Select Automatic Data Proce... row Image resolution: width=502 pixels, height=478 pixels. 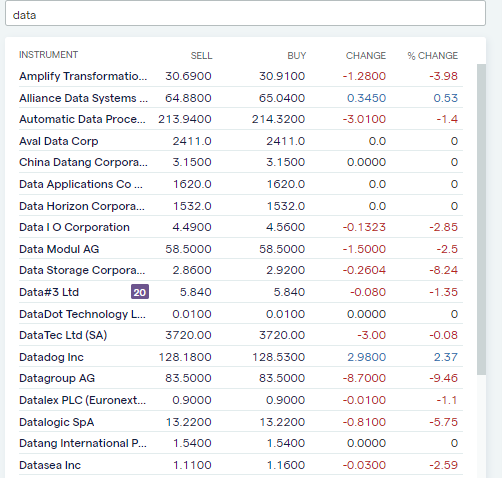click(x=241, y=119)
